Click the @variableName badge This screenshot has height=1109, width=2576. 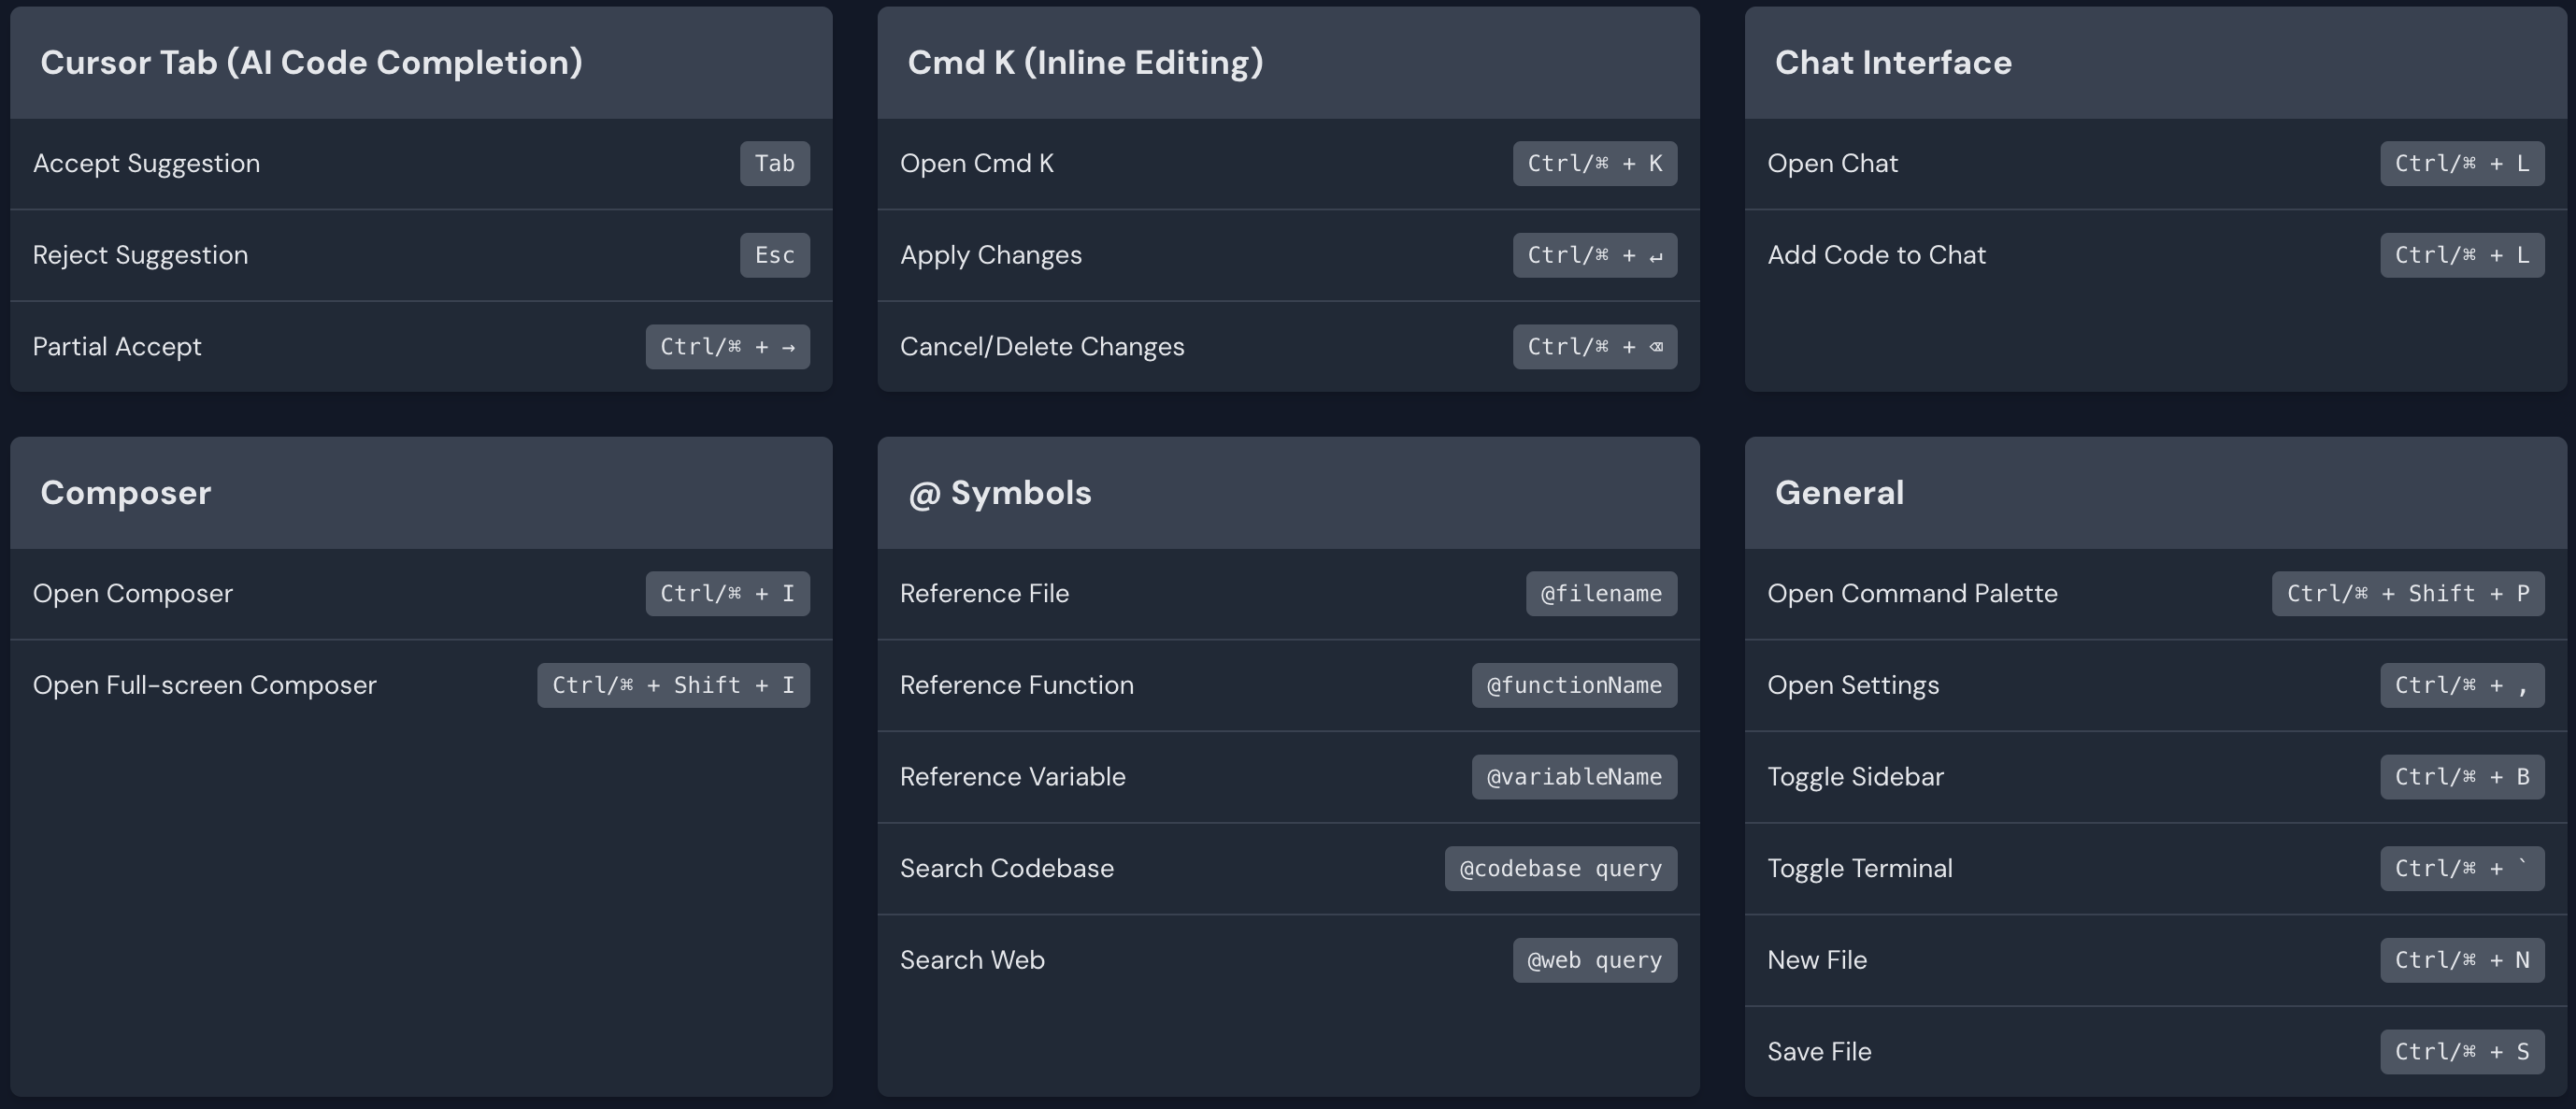tap(1574, 777)
